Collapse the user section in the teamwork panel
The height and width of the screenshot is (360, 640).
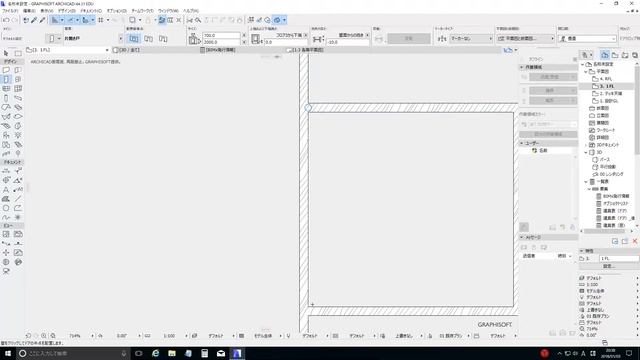(x=522, y=143)
